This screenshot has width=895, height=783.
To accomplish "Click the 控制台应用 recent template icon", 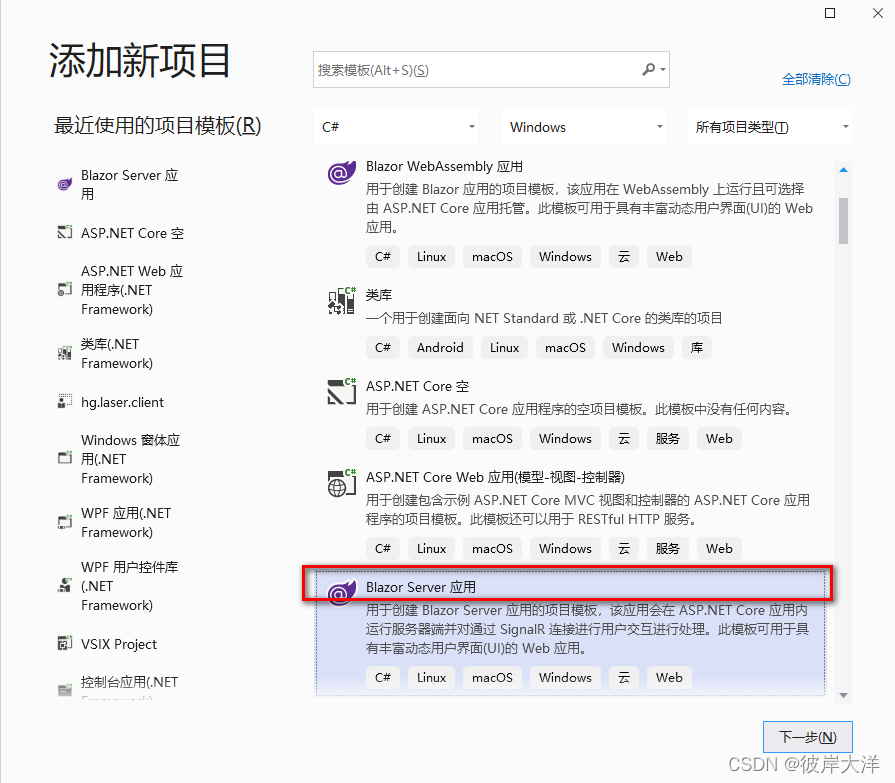I will 64,690.
